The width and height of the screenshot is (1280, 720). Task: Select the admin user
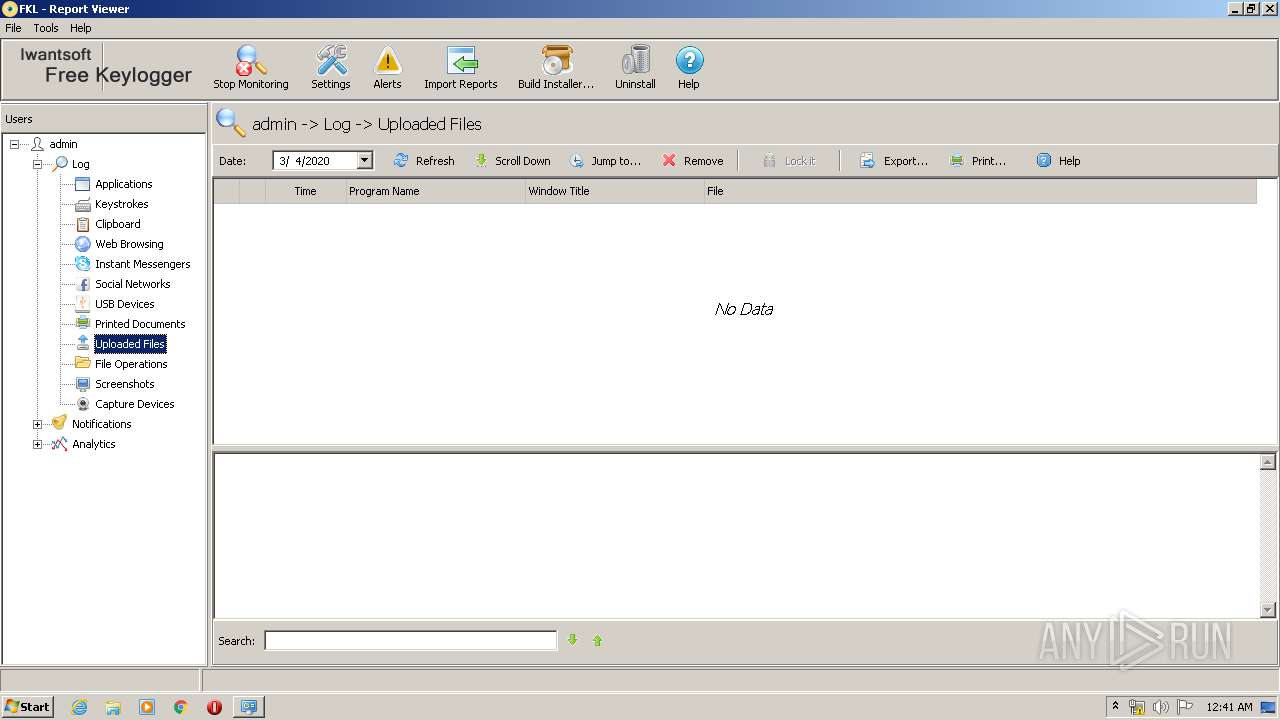[x=63, y=144]
